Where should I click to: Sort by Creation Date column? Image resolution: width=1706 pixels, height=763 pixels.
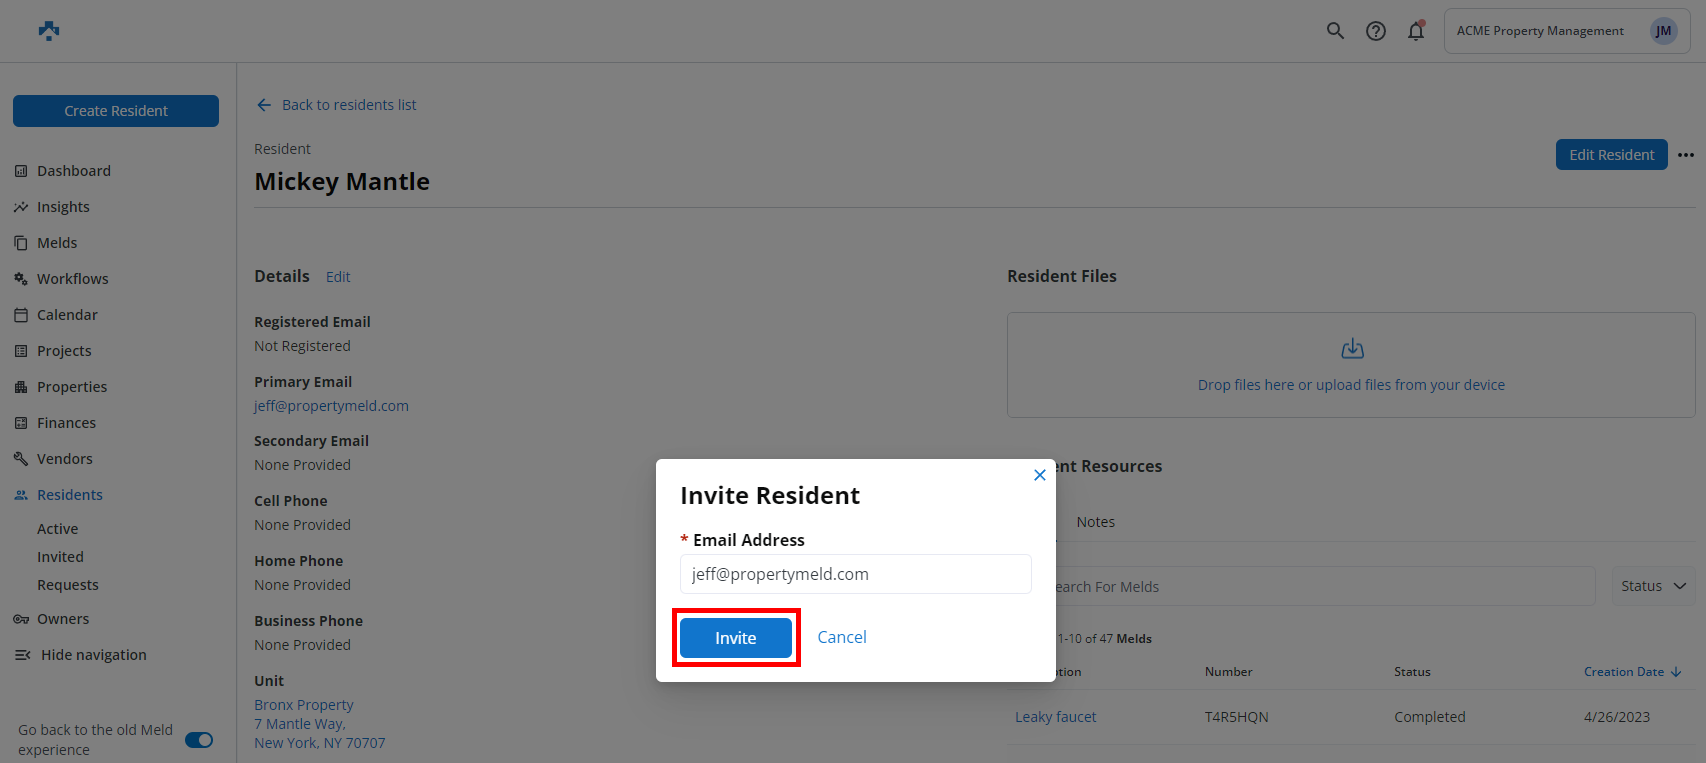tap(1632, 672)
